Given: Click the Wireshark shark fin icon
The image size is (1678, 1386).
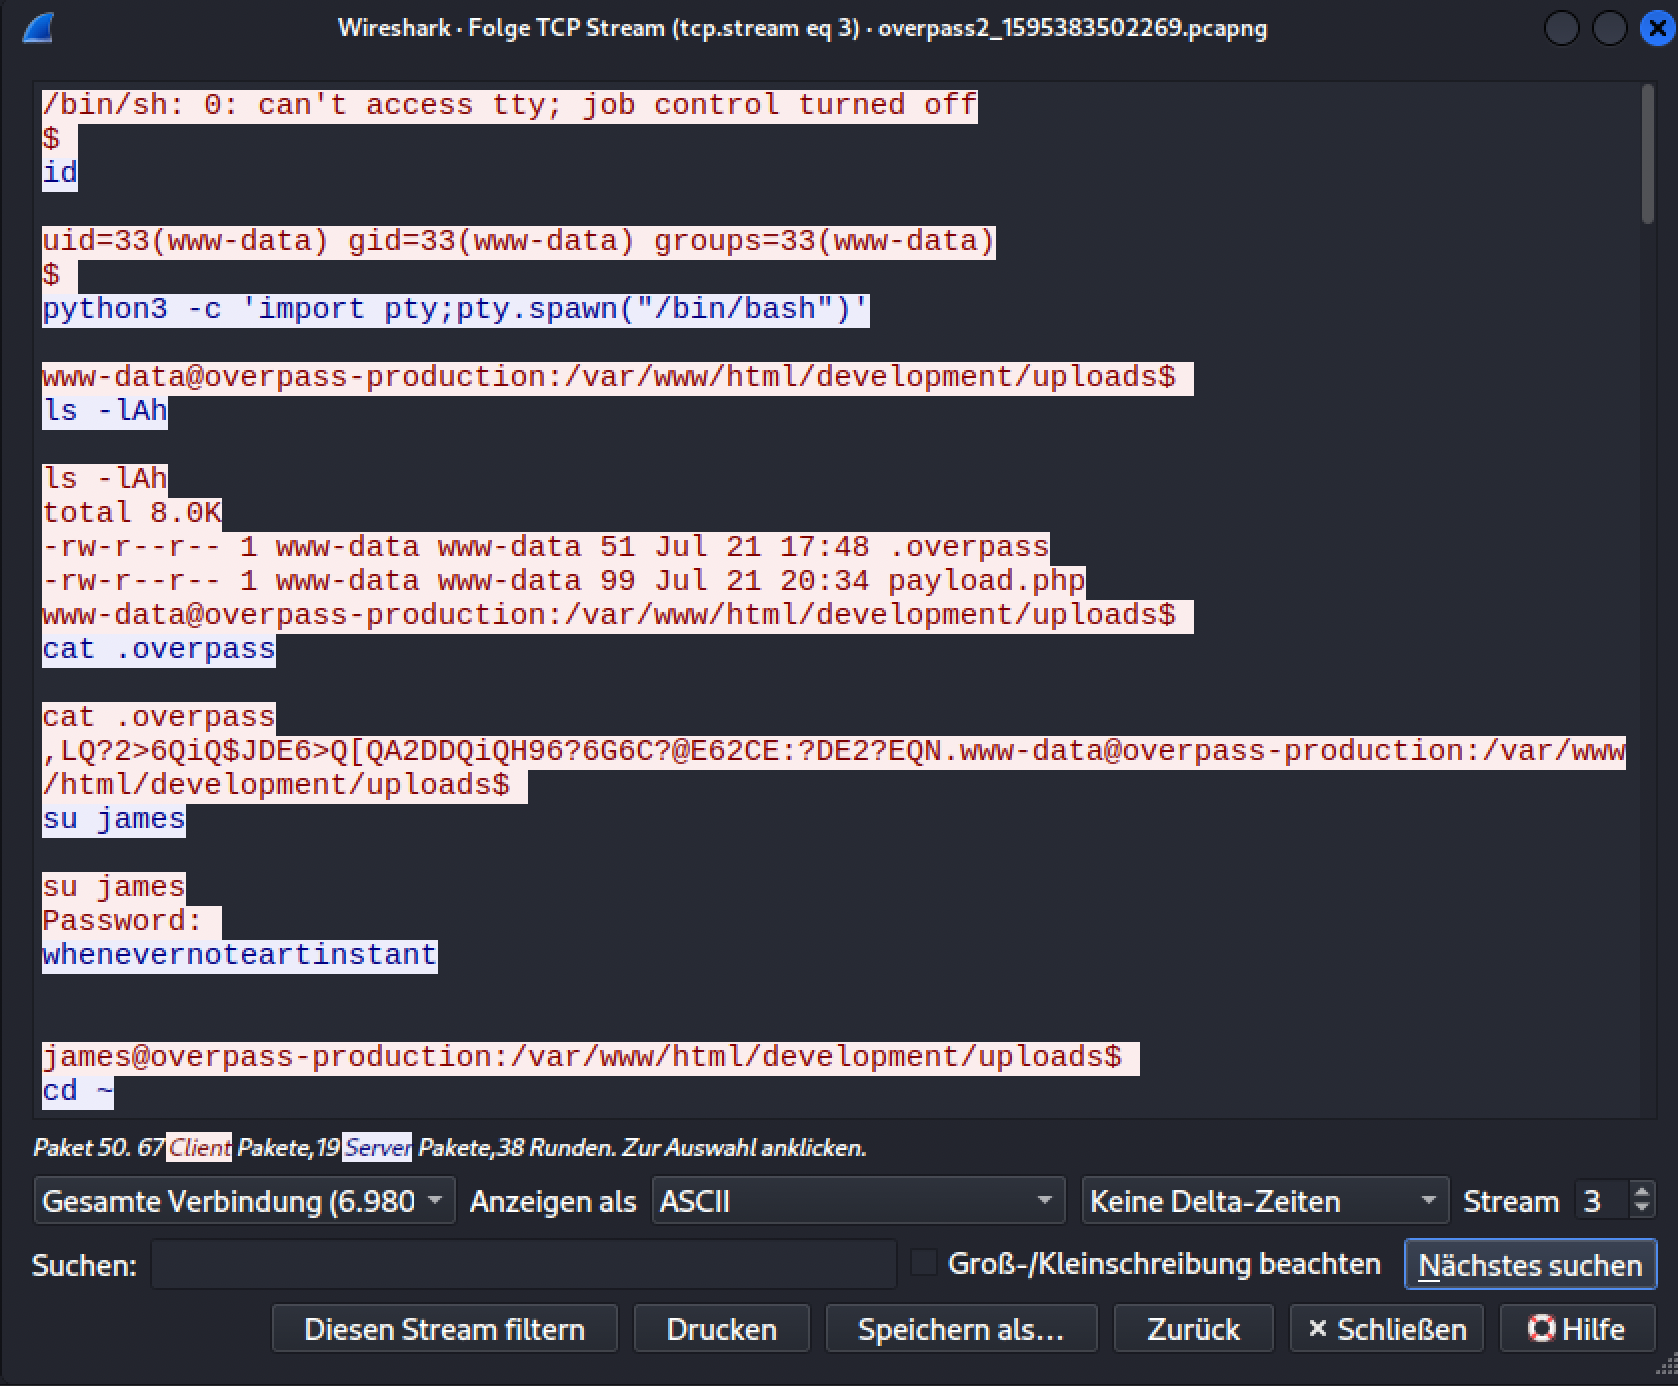Looking at the screenshot, I should (x=37, y=28).
